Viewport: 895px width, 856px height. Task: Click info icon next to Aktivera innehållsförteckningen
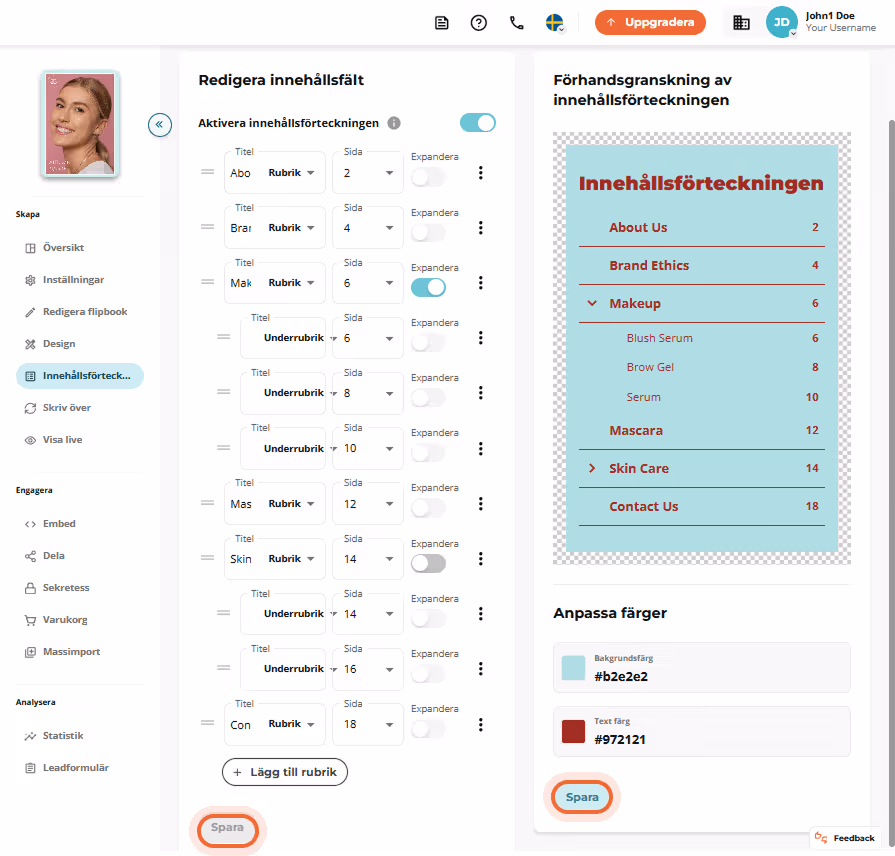[x=394, y=123]
